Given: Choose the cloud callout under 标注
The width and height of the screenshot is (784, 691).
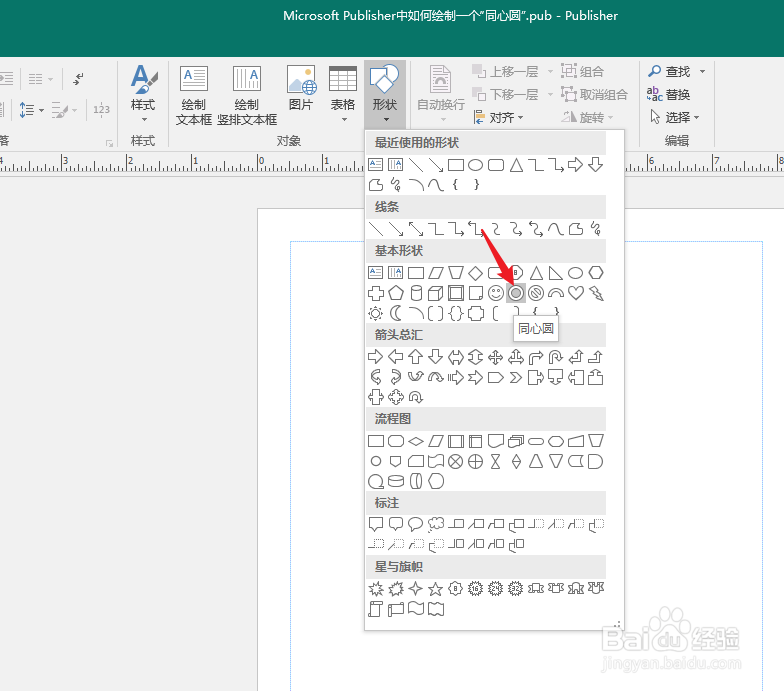Looking at the screenshot, I should 436,524.
